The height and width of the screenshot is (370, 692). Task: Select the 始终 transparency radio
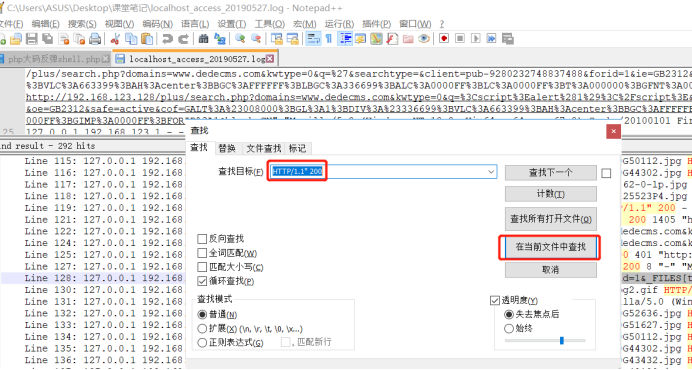509,328
